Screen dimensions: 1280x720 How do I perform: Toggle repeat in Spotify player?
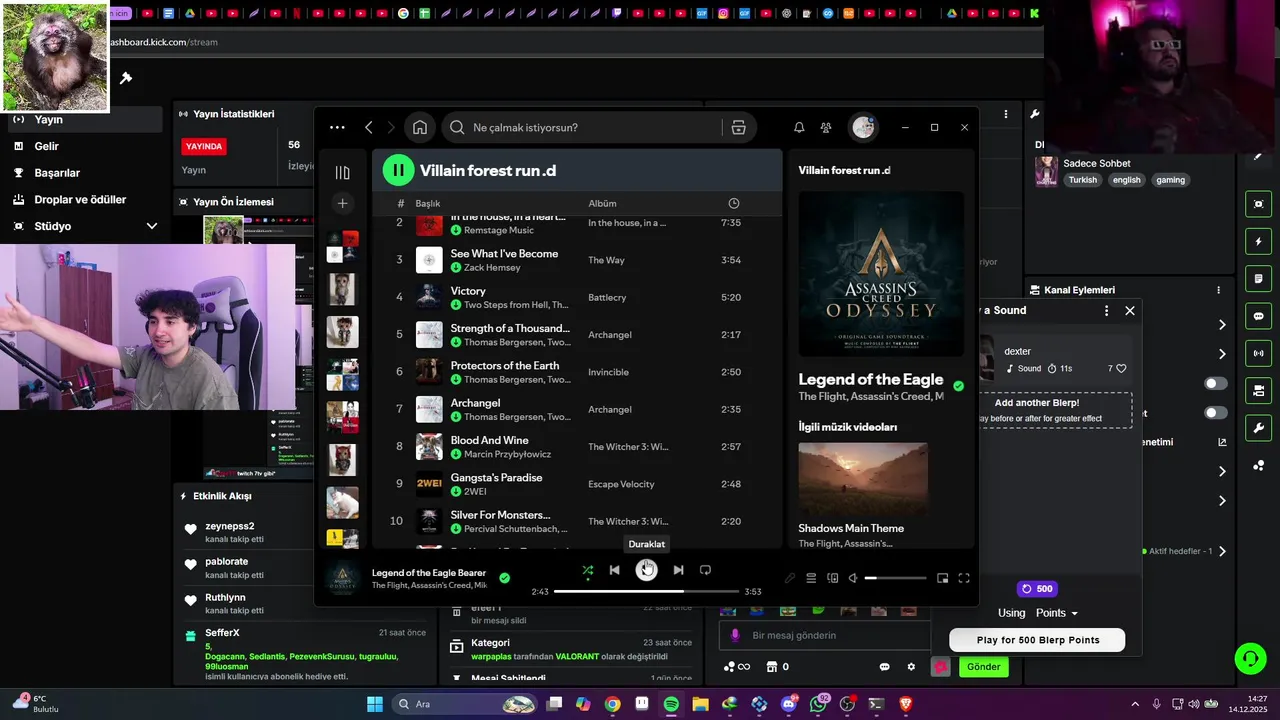(x=705, y=570)
